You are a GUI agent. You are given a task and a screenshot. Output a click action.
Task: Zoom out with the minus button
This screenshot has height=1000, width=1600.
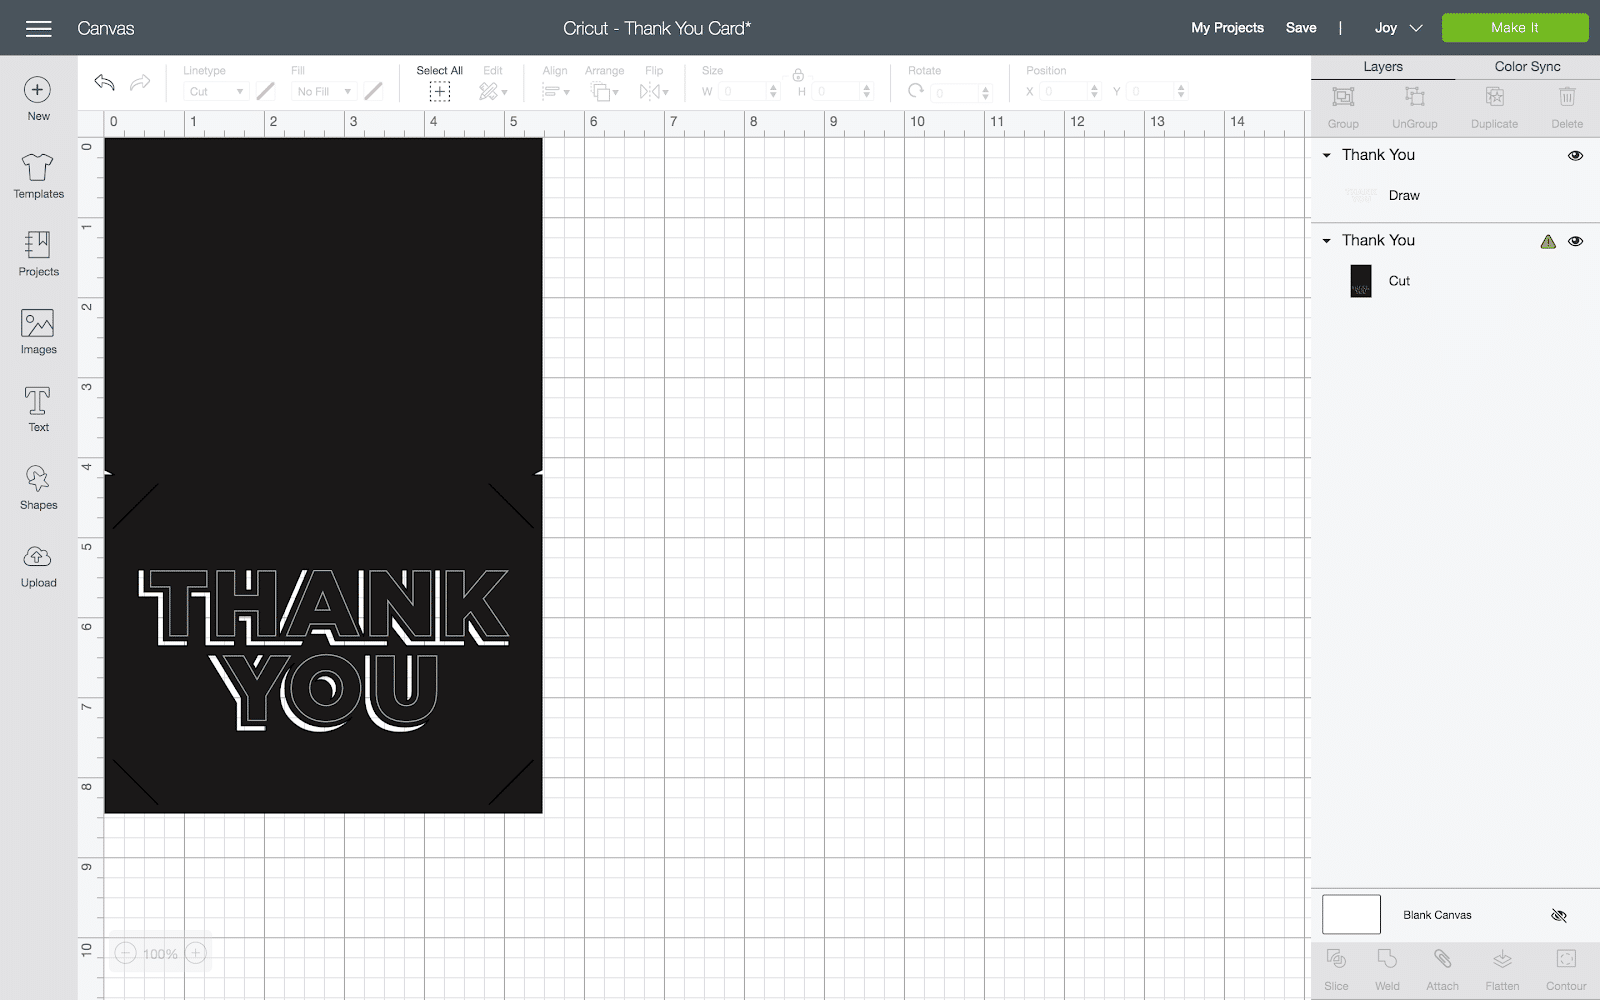pyautogui.click(x=125, y=953)
